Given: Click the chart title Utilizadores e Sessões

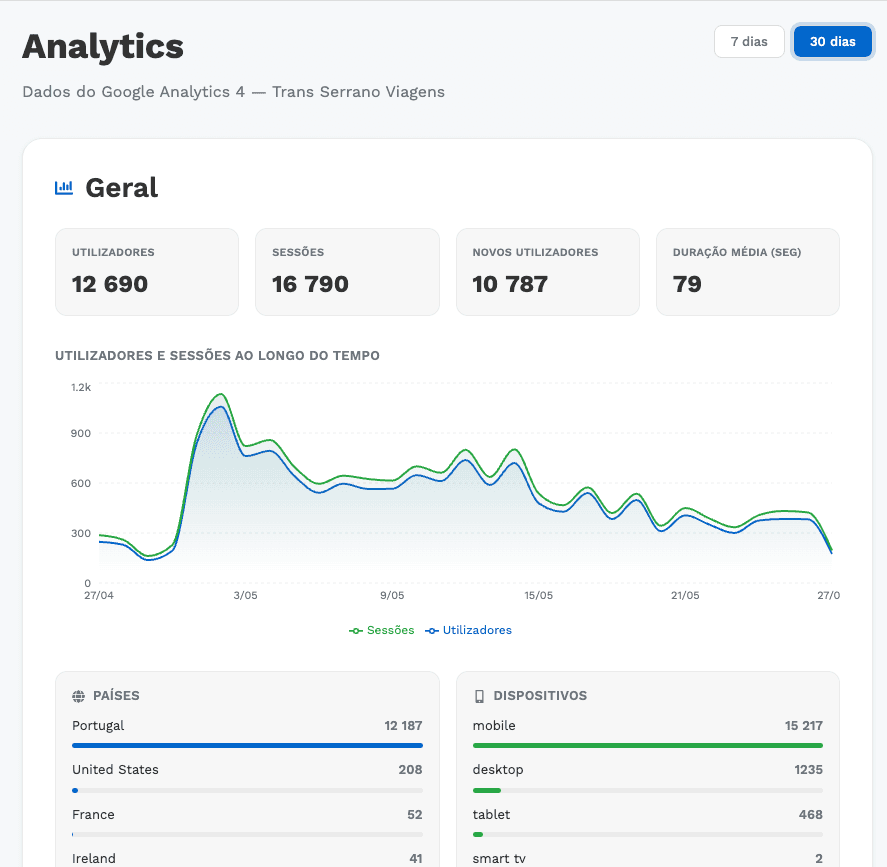Looking at the screenshot, I should pyautogui.click(x=217, y=356).
